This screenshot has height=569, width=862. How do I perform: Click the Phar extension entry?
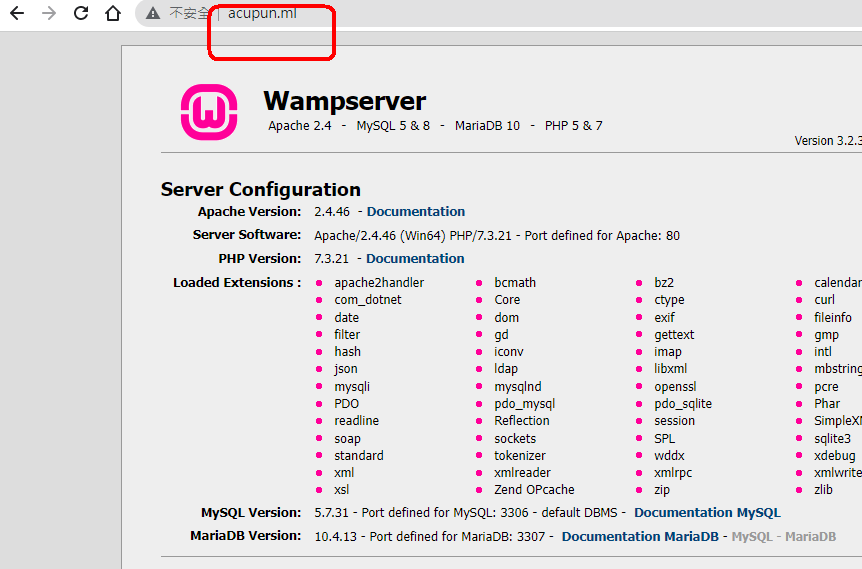(x=827, y=404)
